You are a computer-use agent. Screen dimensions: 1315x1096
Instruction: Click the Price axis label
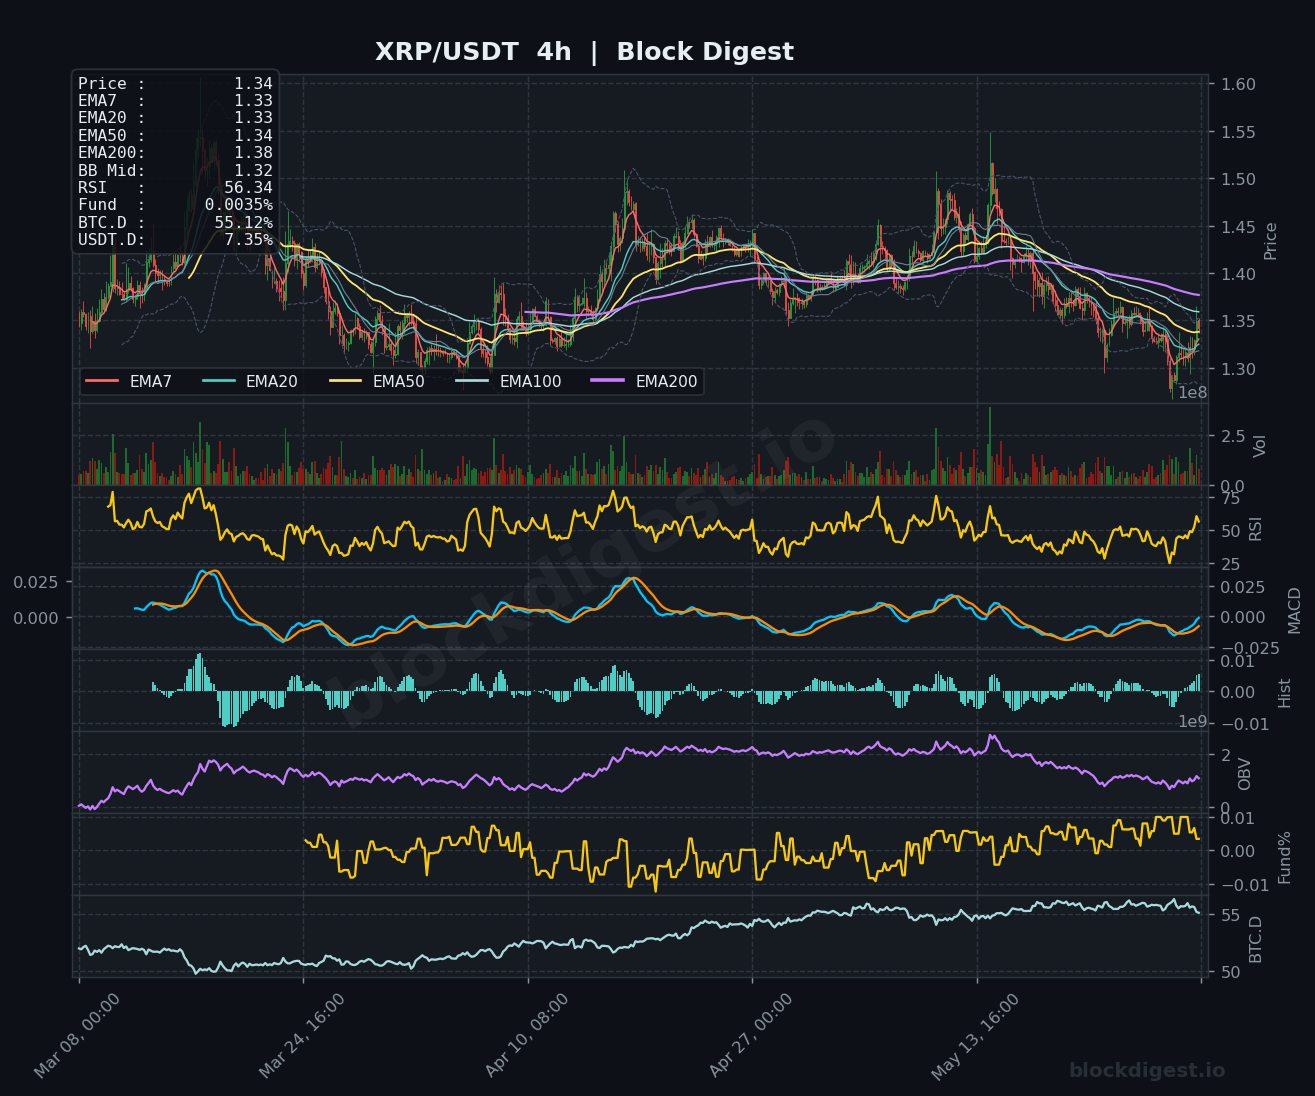tap(1271, 241)
